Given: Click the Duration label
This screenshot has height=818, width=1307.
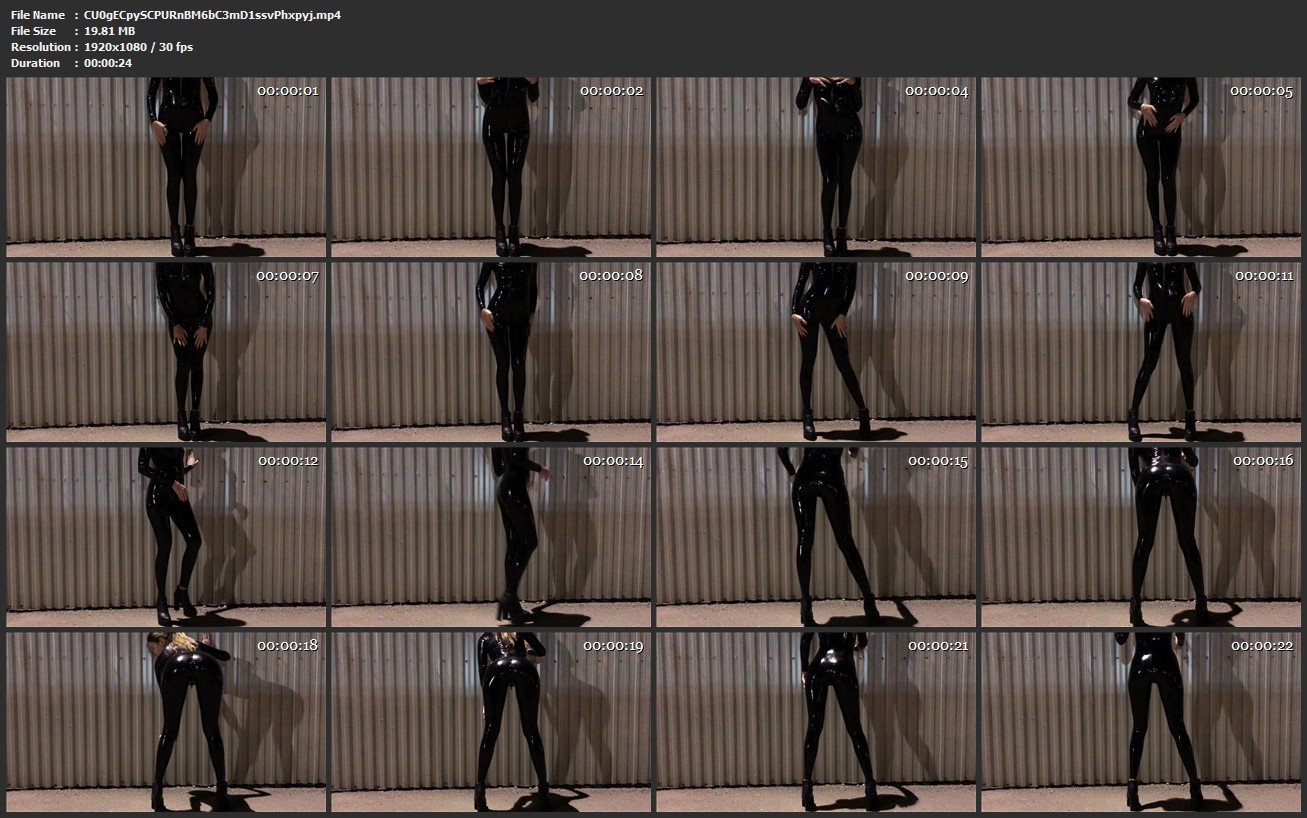Looking at the screenshot, I should (36, 63).
